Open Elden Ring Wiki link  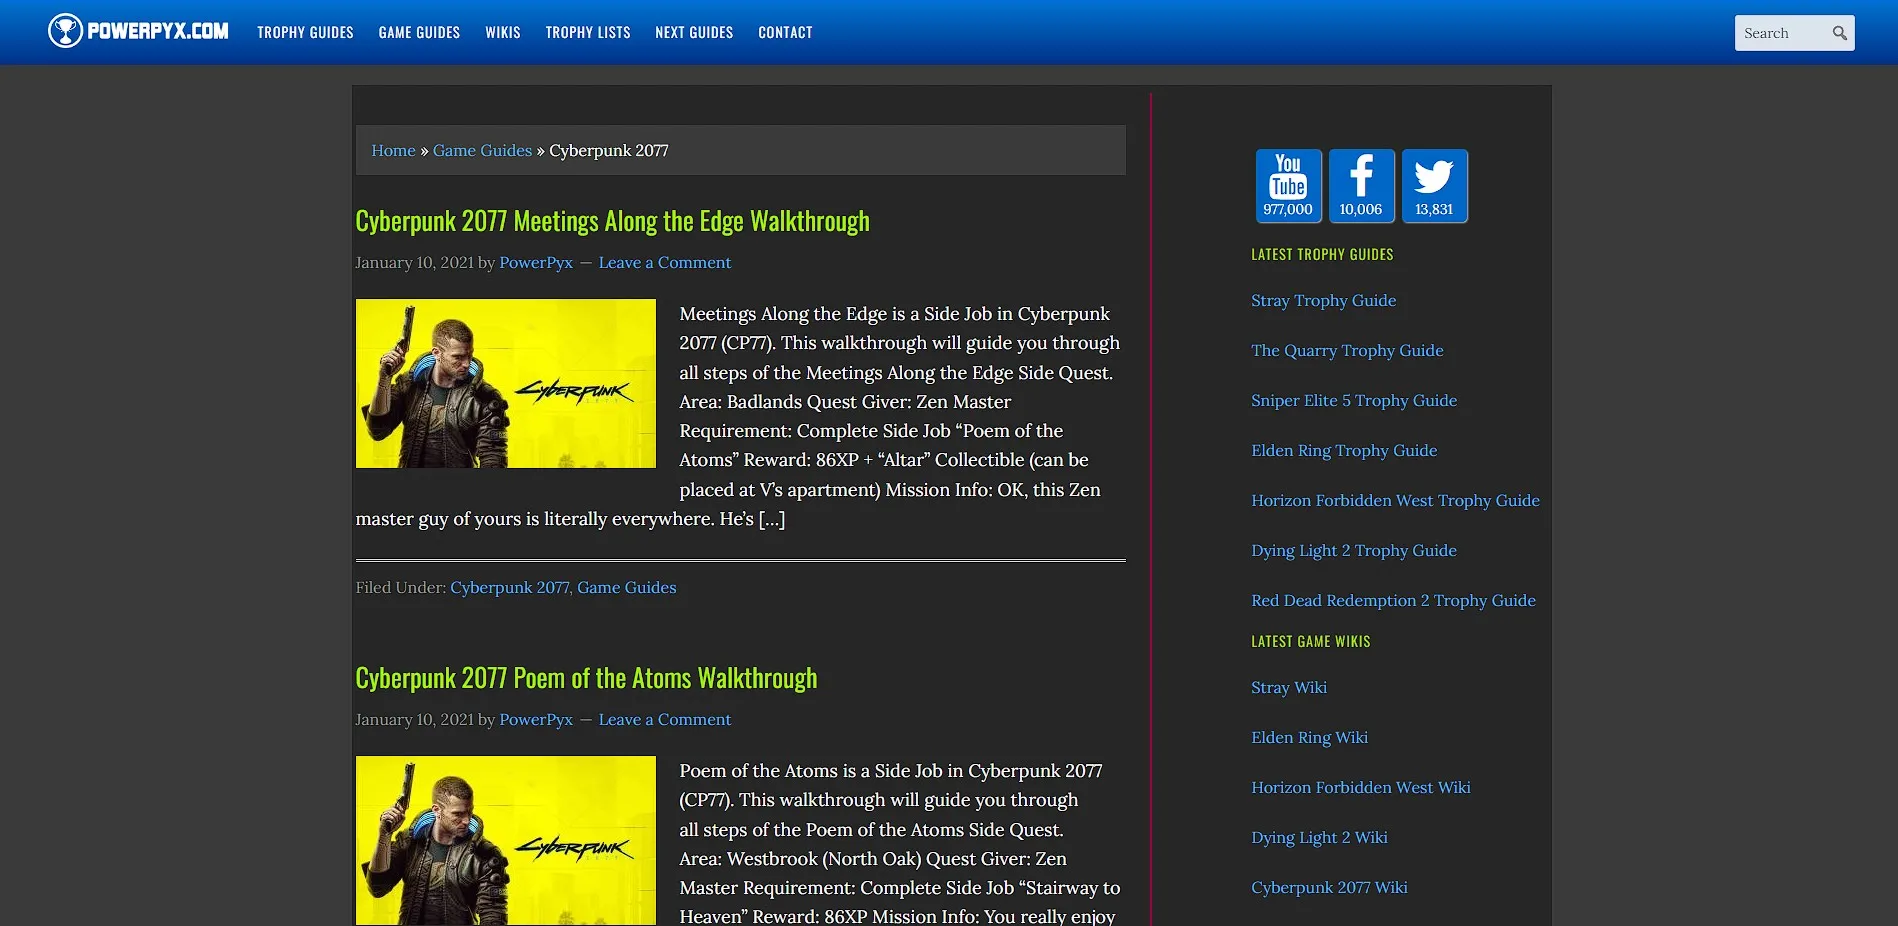coord(1309,737)
